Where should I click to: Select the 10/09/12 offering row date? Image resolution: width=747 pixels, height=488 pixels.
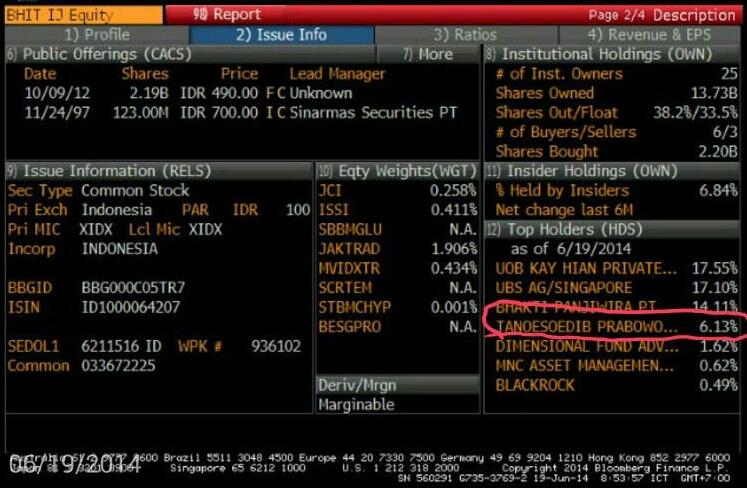tap(57, 93)
